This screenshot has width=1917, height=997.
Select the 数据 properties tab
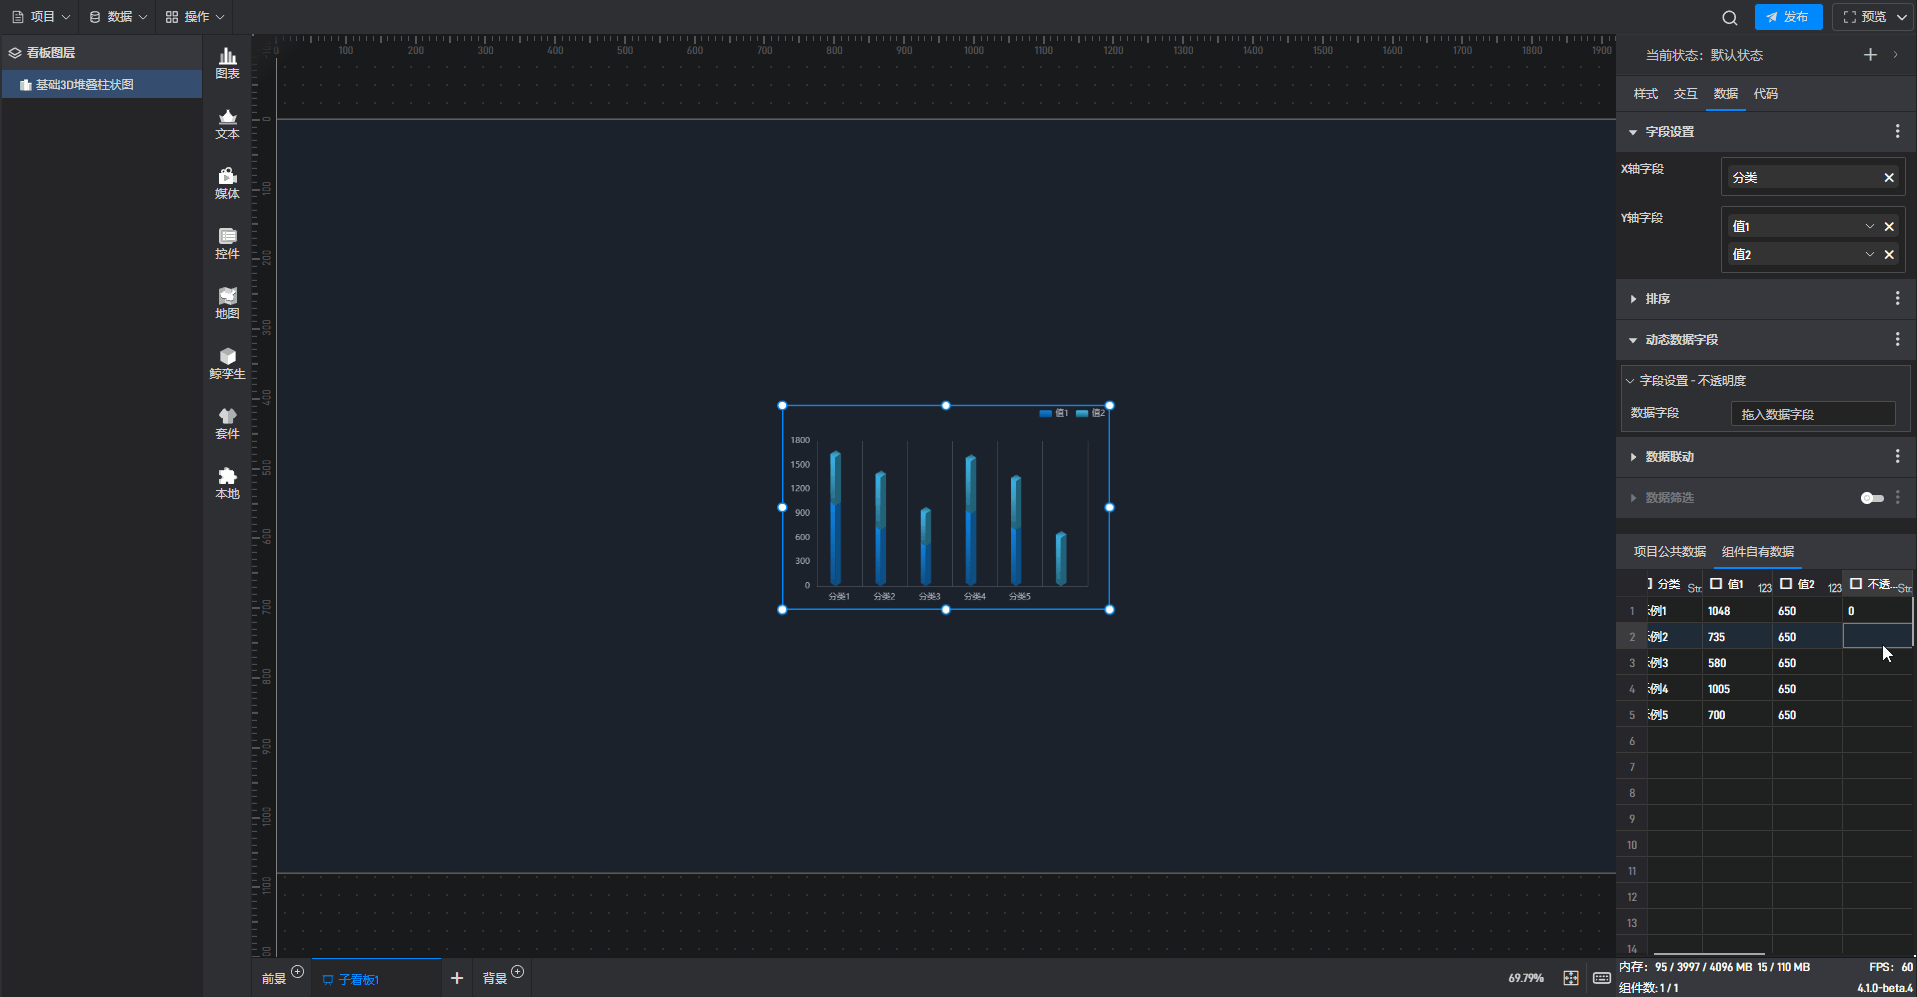click(1725, 94)
